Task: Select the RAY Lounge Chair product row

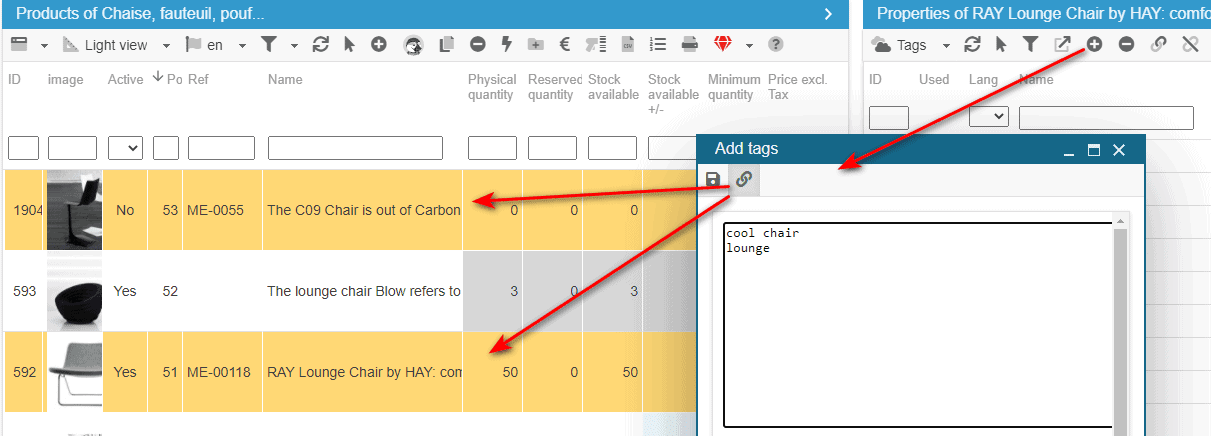Action: (x=364, y=372)
